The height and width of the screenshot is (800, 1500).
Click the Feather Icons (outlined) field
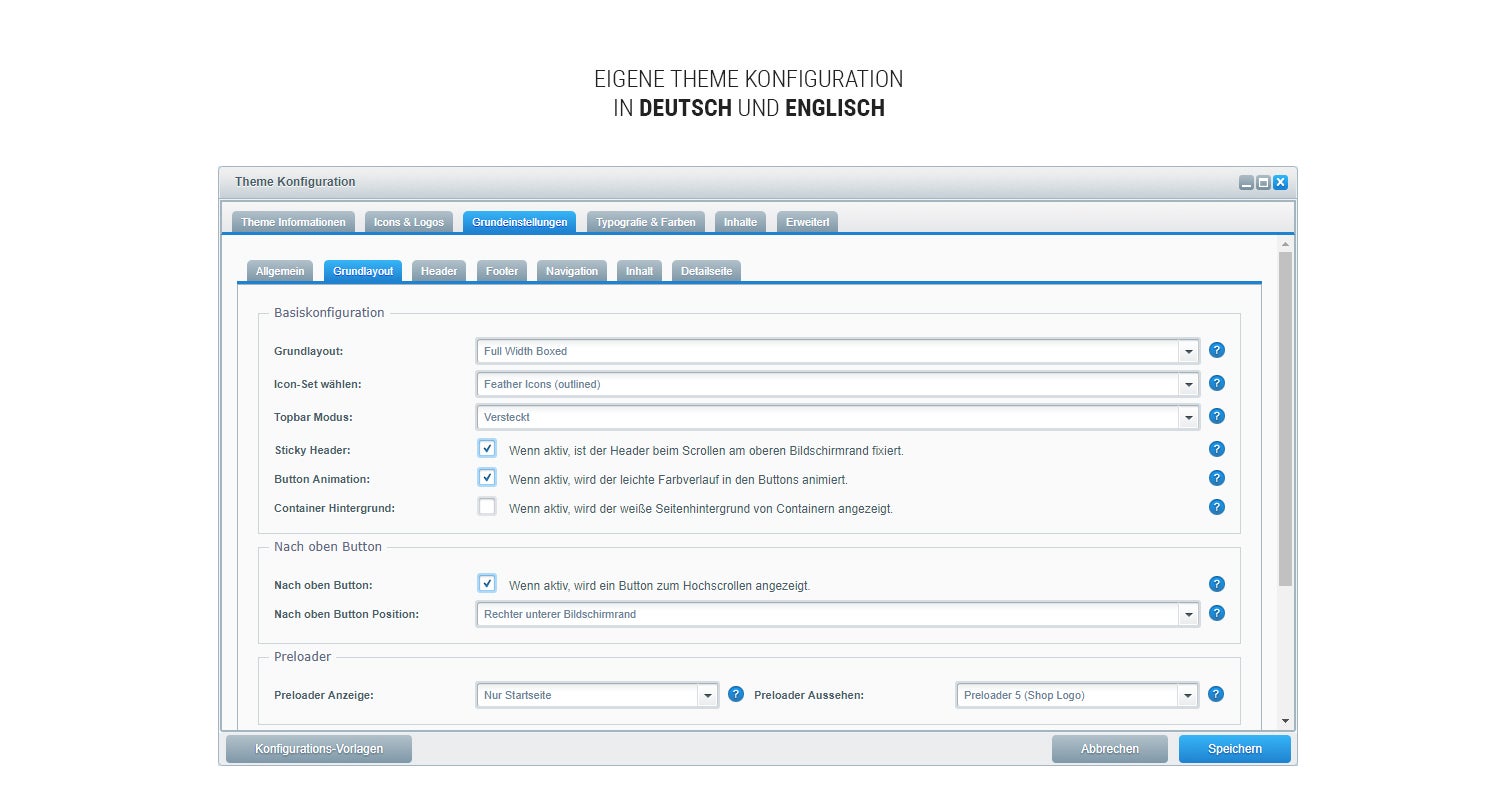coord(828,384)
